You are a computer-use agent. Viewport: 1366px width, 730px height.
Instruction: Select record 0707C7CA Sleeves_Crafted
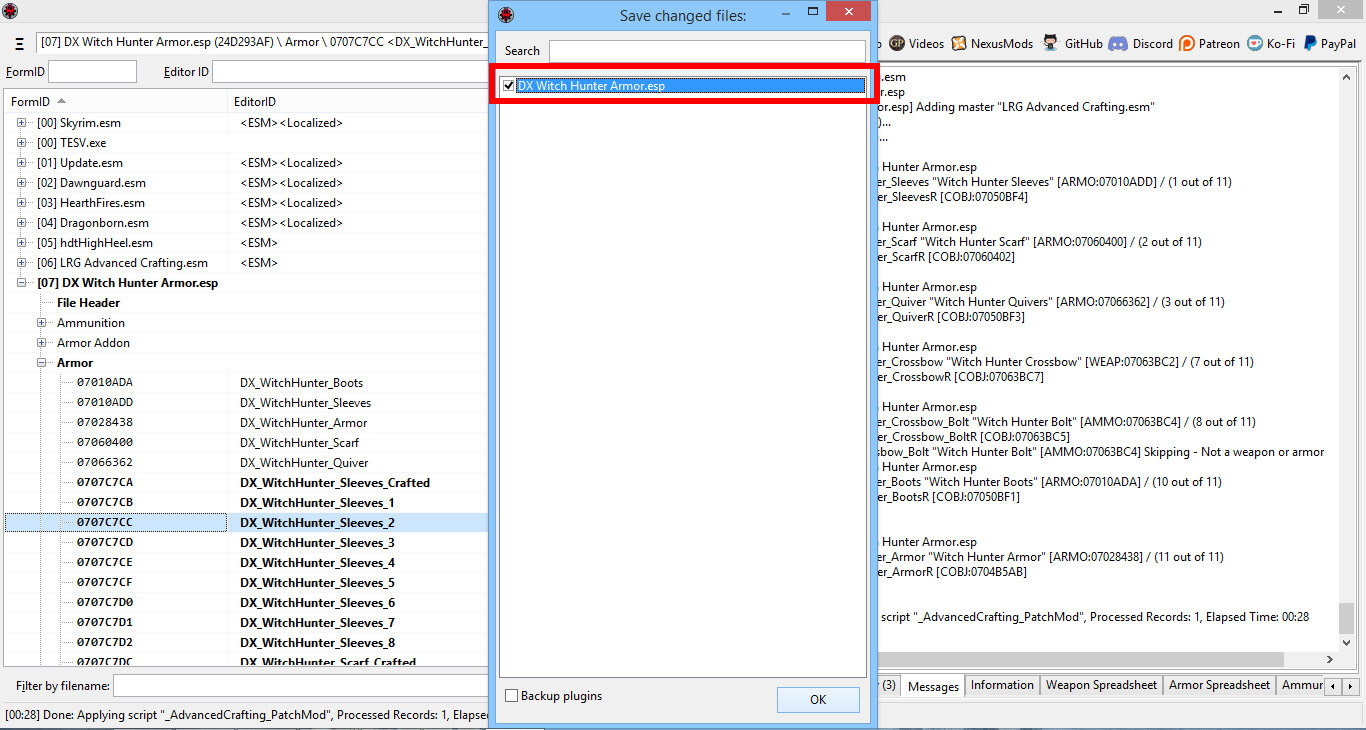pos(246,483)
